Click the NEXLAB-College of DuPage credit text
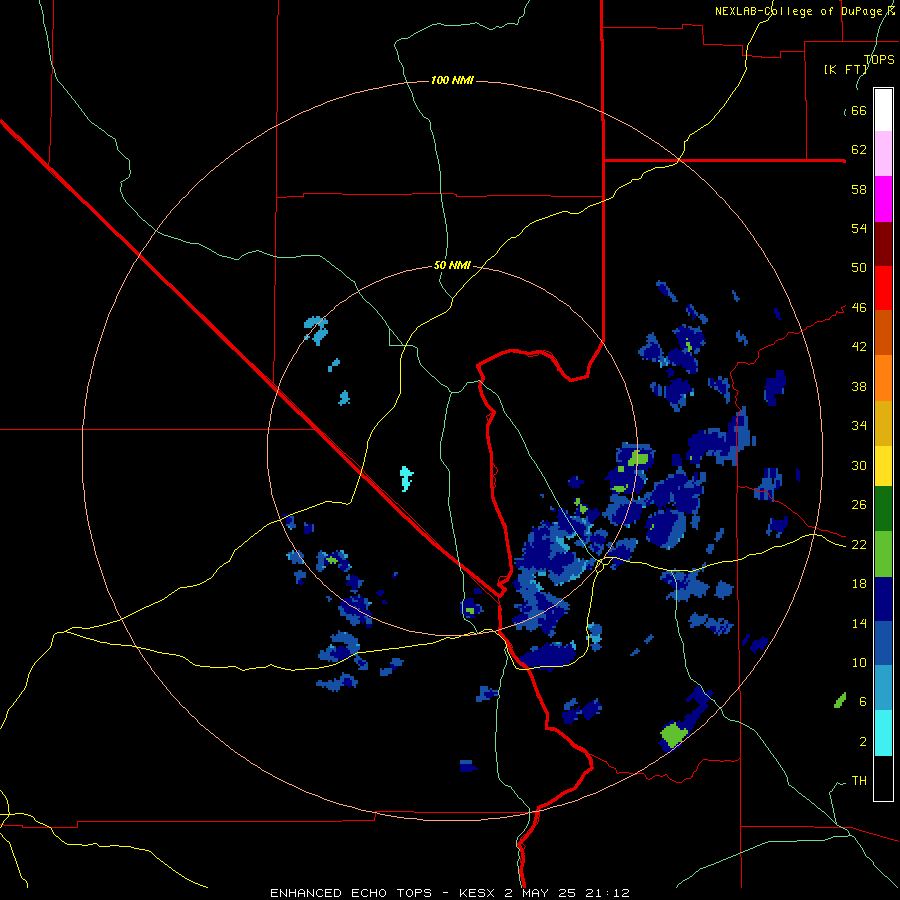Image resolution: width=900 pixels, height=900 pixels. 804,11
